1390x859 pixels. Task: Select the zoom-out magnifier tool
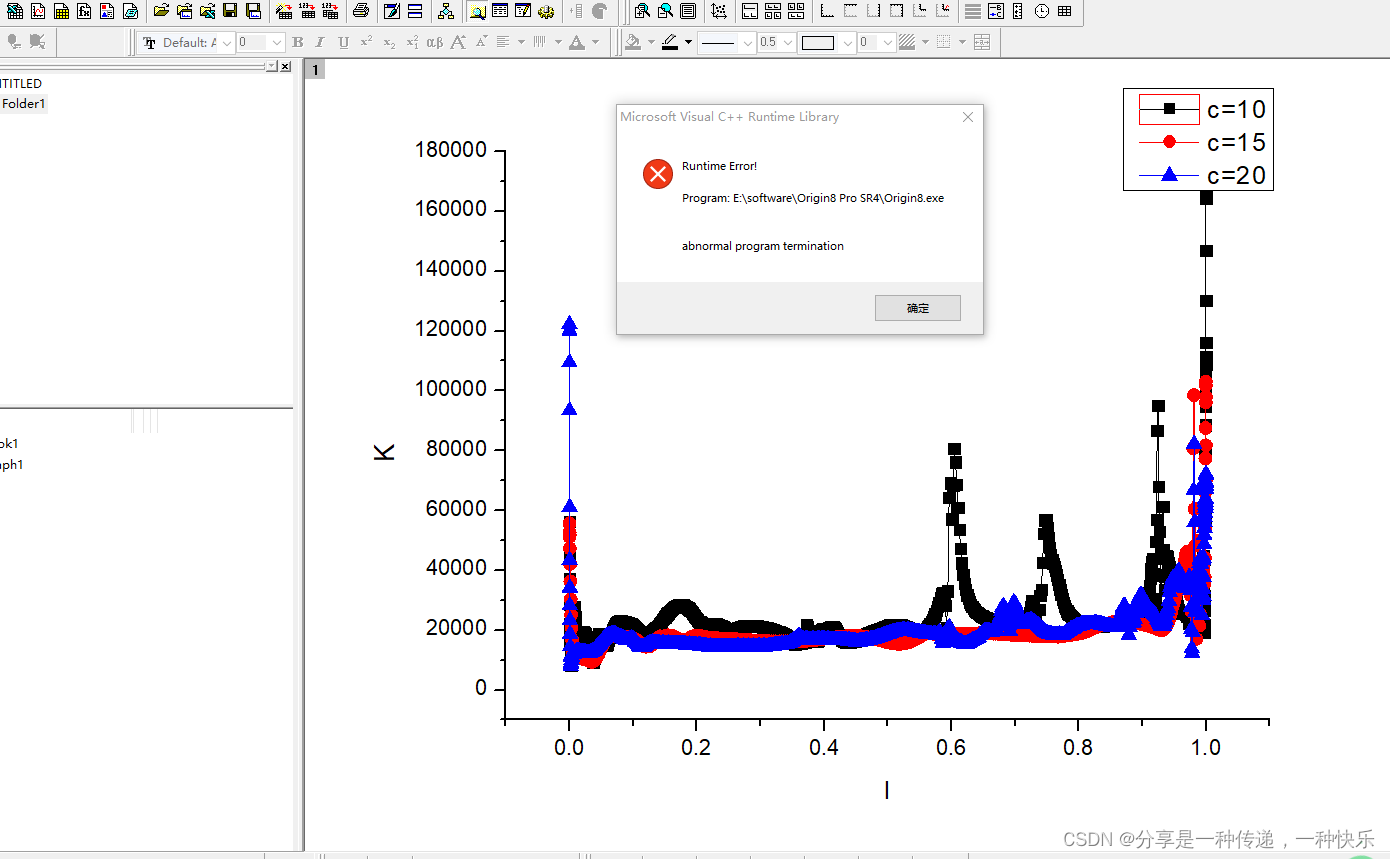(x=665, y=11)
